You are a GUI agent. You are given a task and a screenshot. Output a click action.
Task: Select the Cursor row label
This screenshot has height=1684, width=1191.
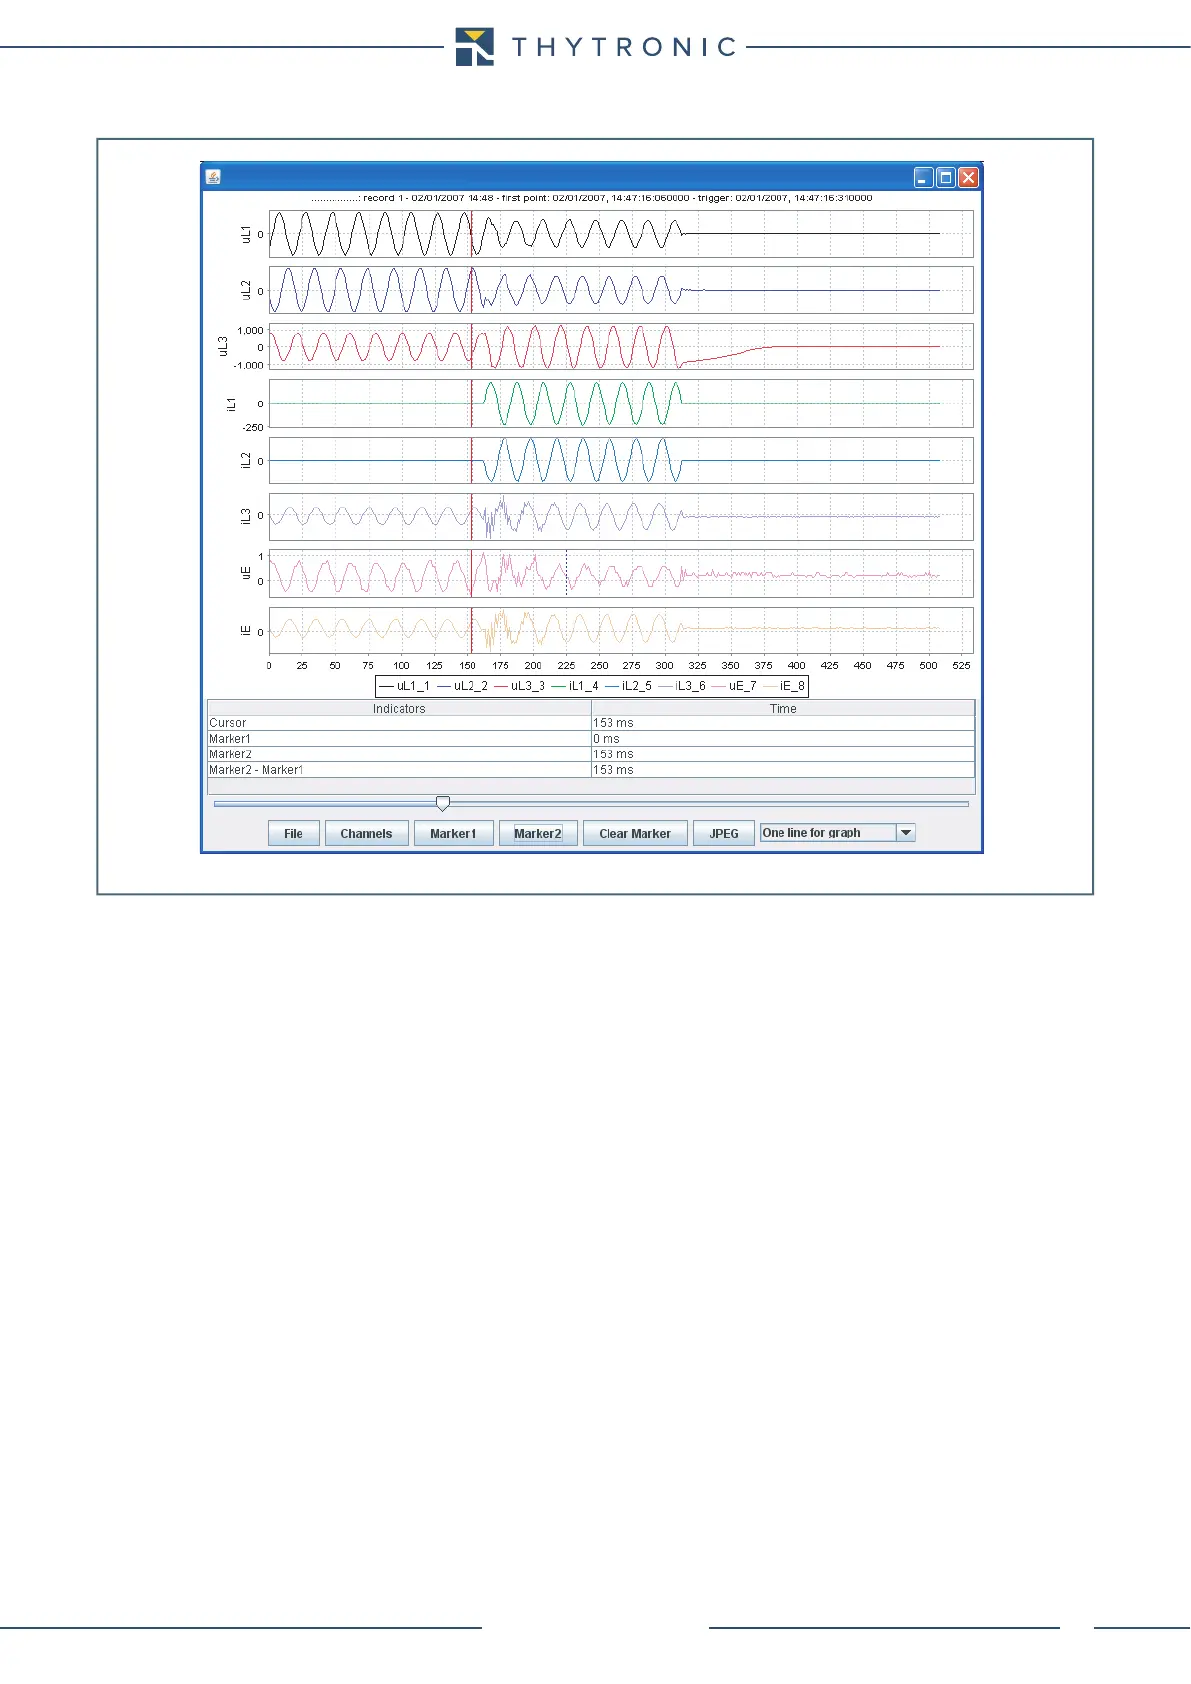(x=228, y=723)
